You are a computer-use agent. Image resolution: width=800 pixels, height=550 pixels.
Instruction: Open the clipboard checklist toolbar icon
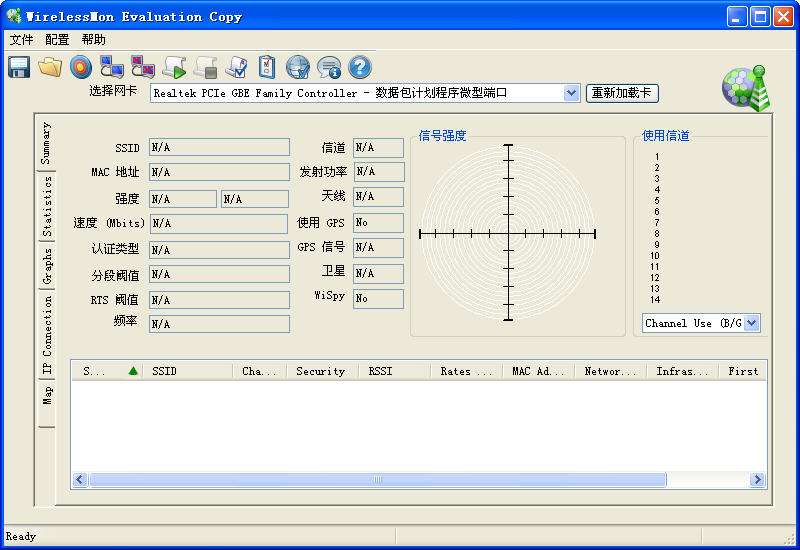pos(267,67)
